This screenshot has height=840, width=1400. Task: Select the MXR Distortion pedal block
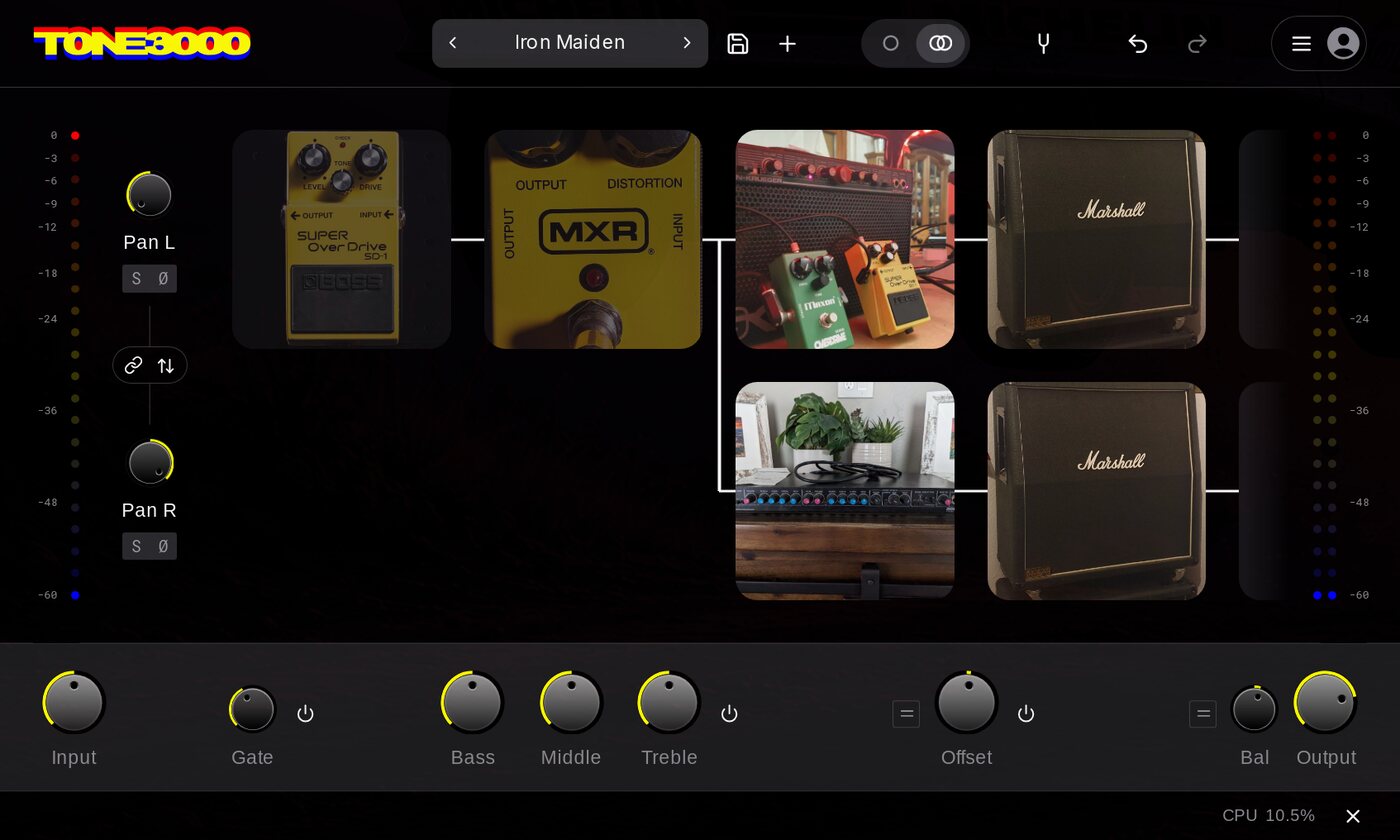click(593, 239)
